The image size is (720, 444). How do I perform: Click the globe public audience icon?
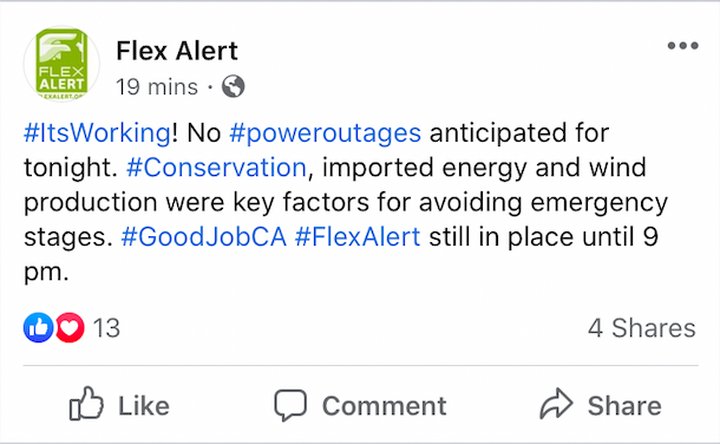[x=233, y=86]
